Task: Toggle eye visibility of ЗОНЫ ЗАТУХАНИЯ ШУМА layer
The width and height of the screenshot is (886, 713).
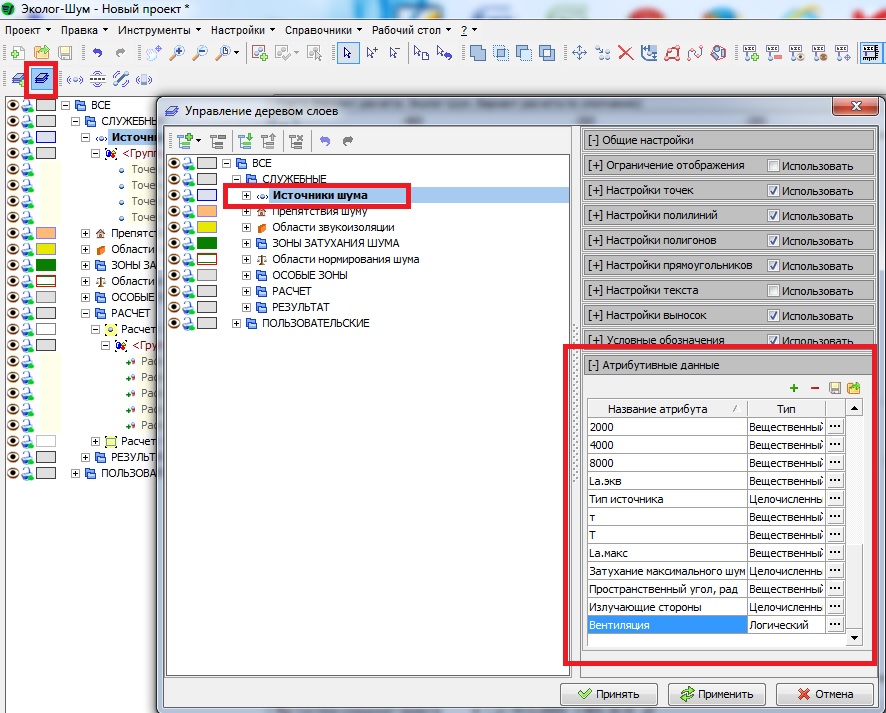Action: click(x=174, y=243)
